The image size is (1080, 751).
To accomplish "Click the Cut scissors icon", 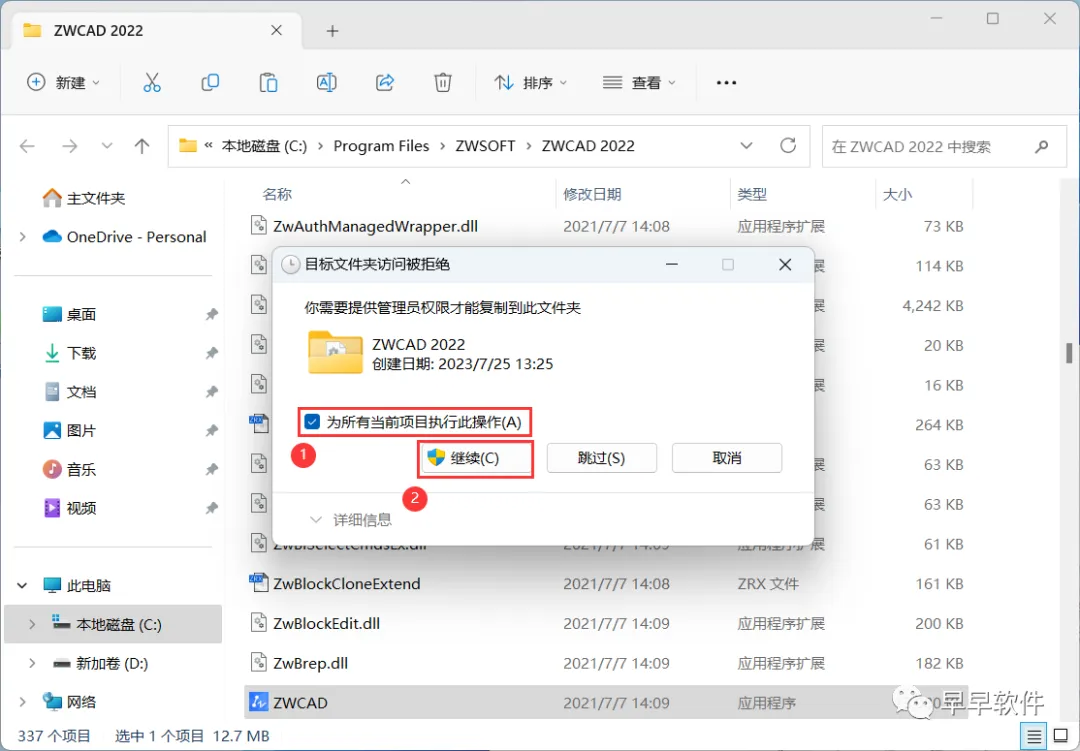I will pos(152,83).
